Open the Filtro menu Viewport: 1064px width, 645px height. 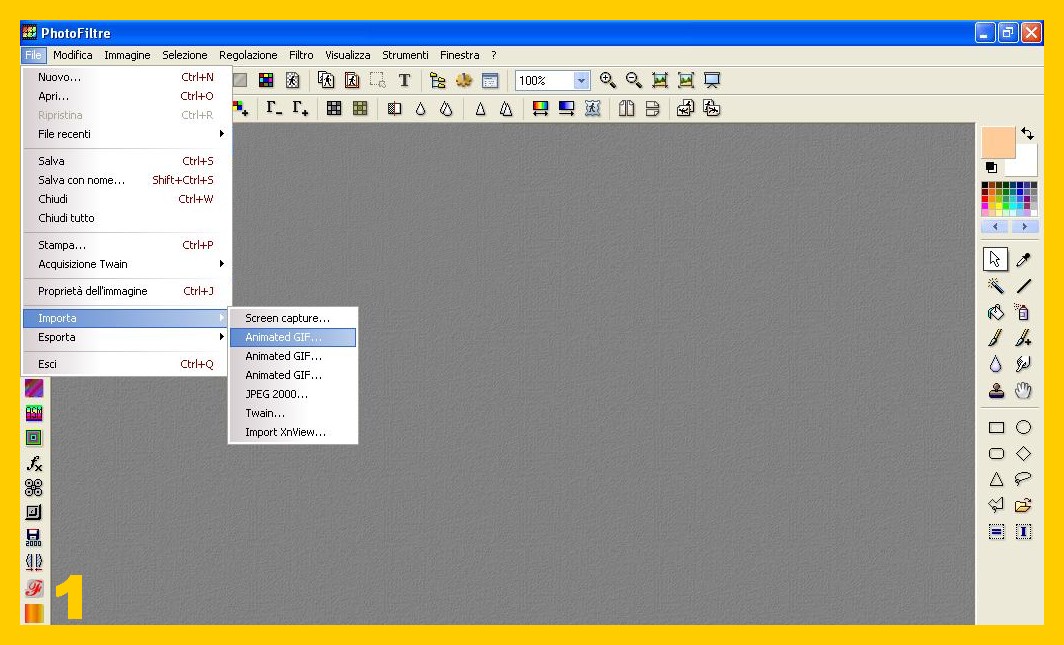[x=301, y=55]
